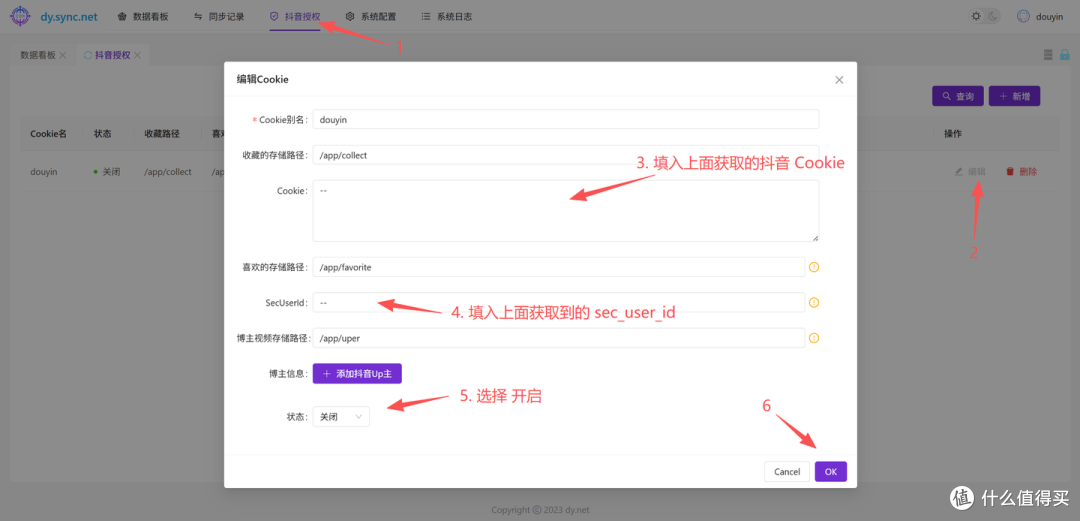Click the 操作 column header
This screenshot has width=1080, height=521.
(x=953, y=134)
